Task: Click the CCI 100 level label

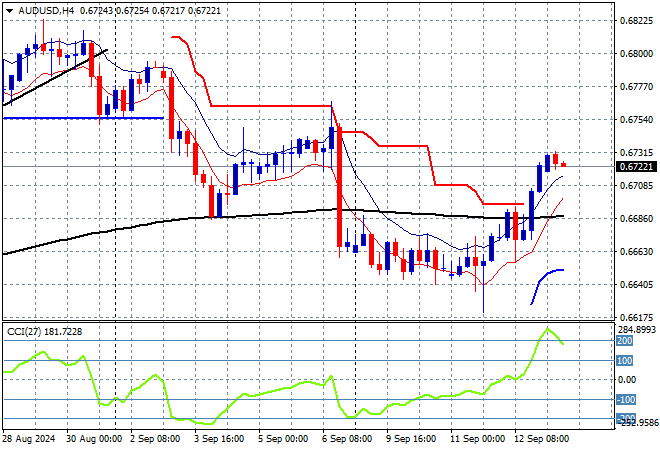Action: (625, 360)
